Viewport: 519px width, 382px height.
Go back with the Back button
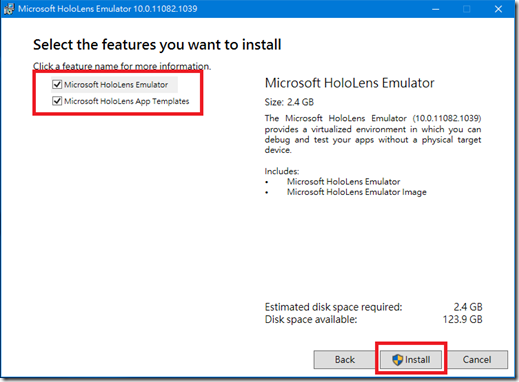coord(345,359)
